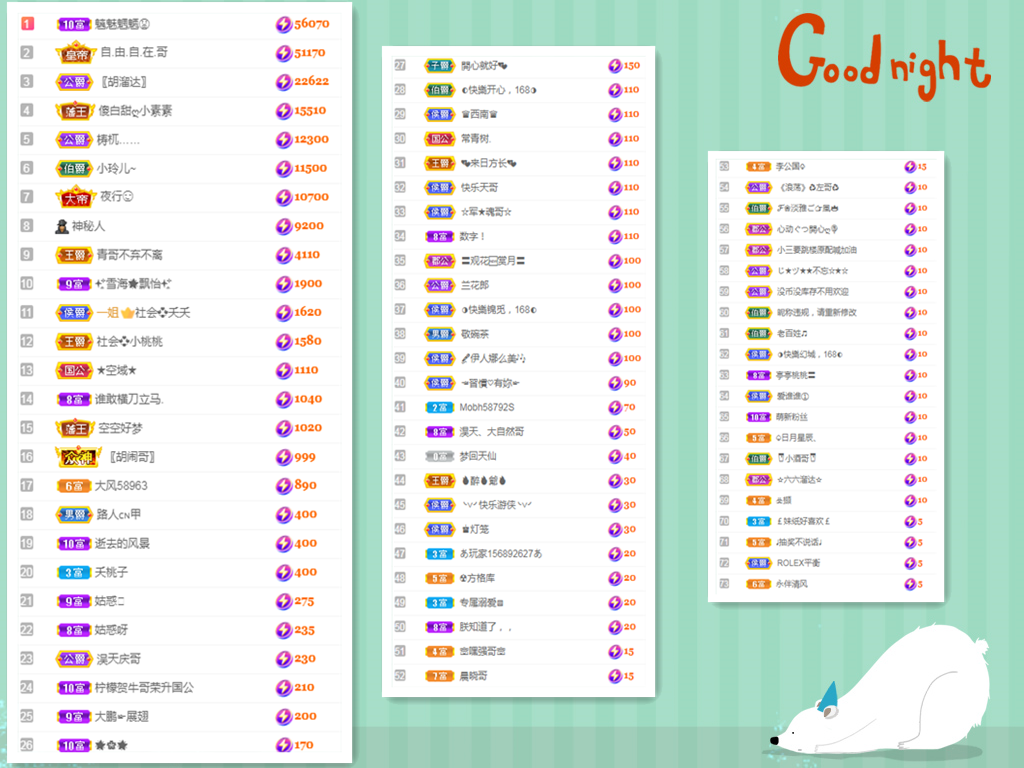This screenshot has width=1024, height=768.
Task: Click the 6富 badge beside 大风58963
Action: tap(73, 486)
